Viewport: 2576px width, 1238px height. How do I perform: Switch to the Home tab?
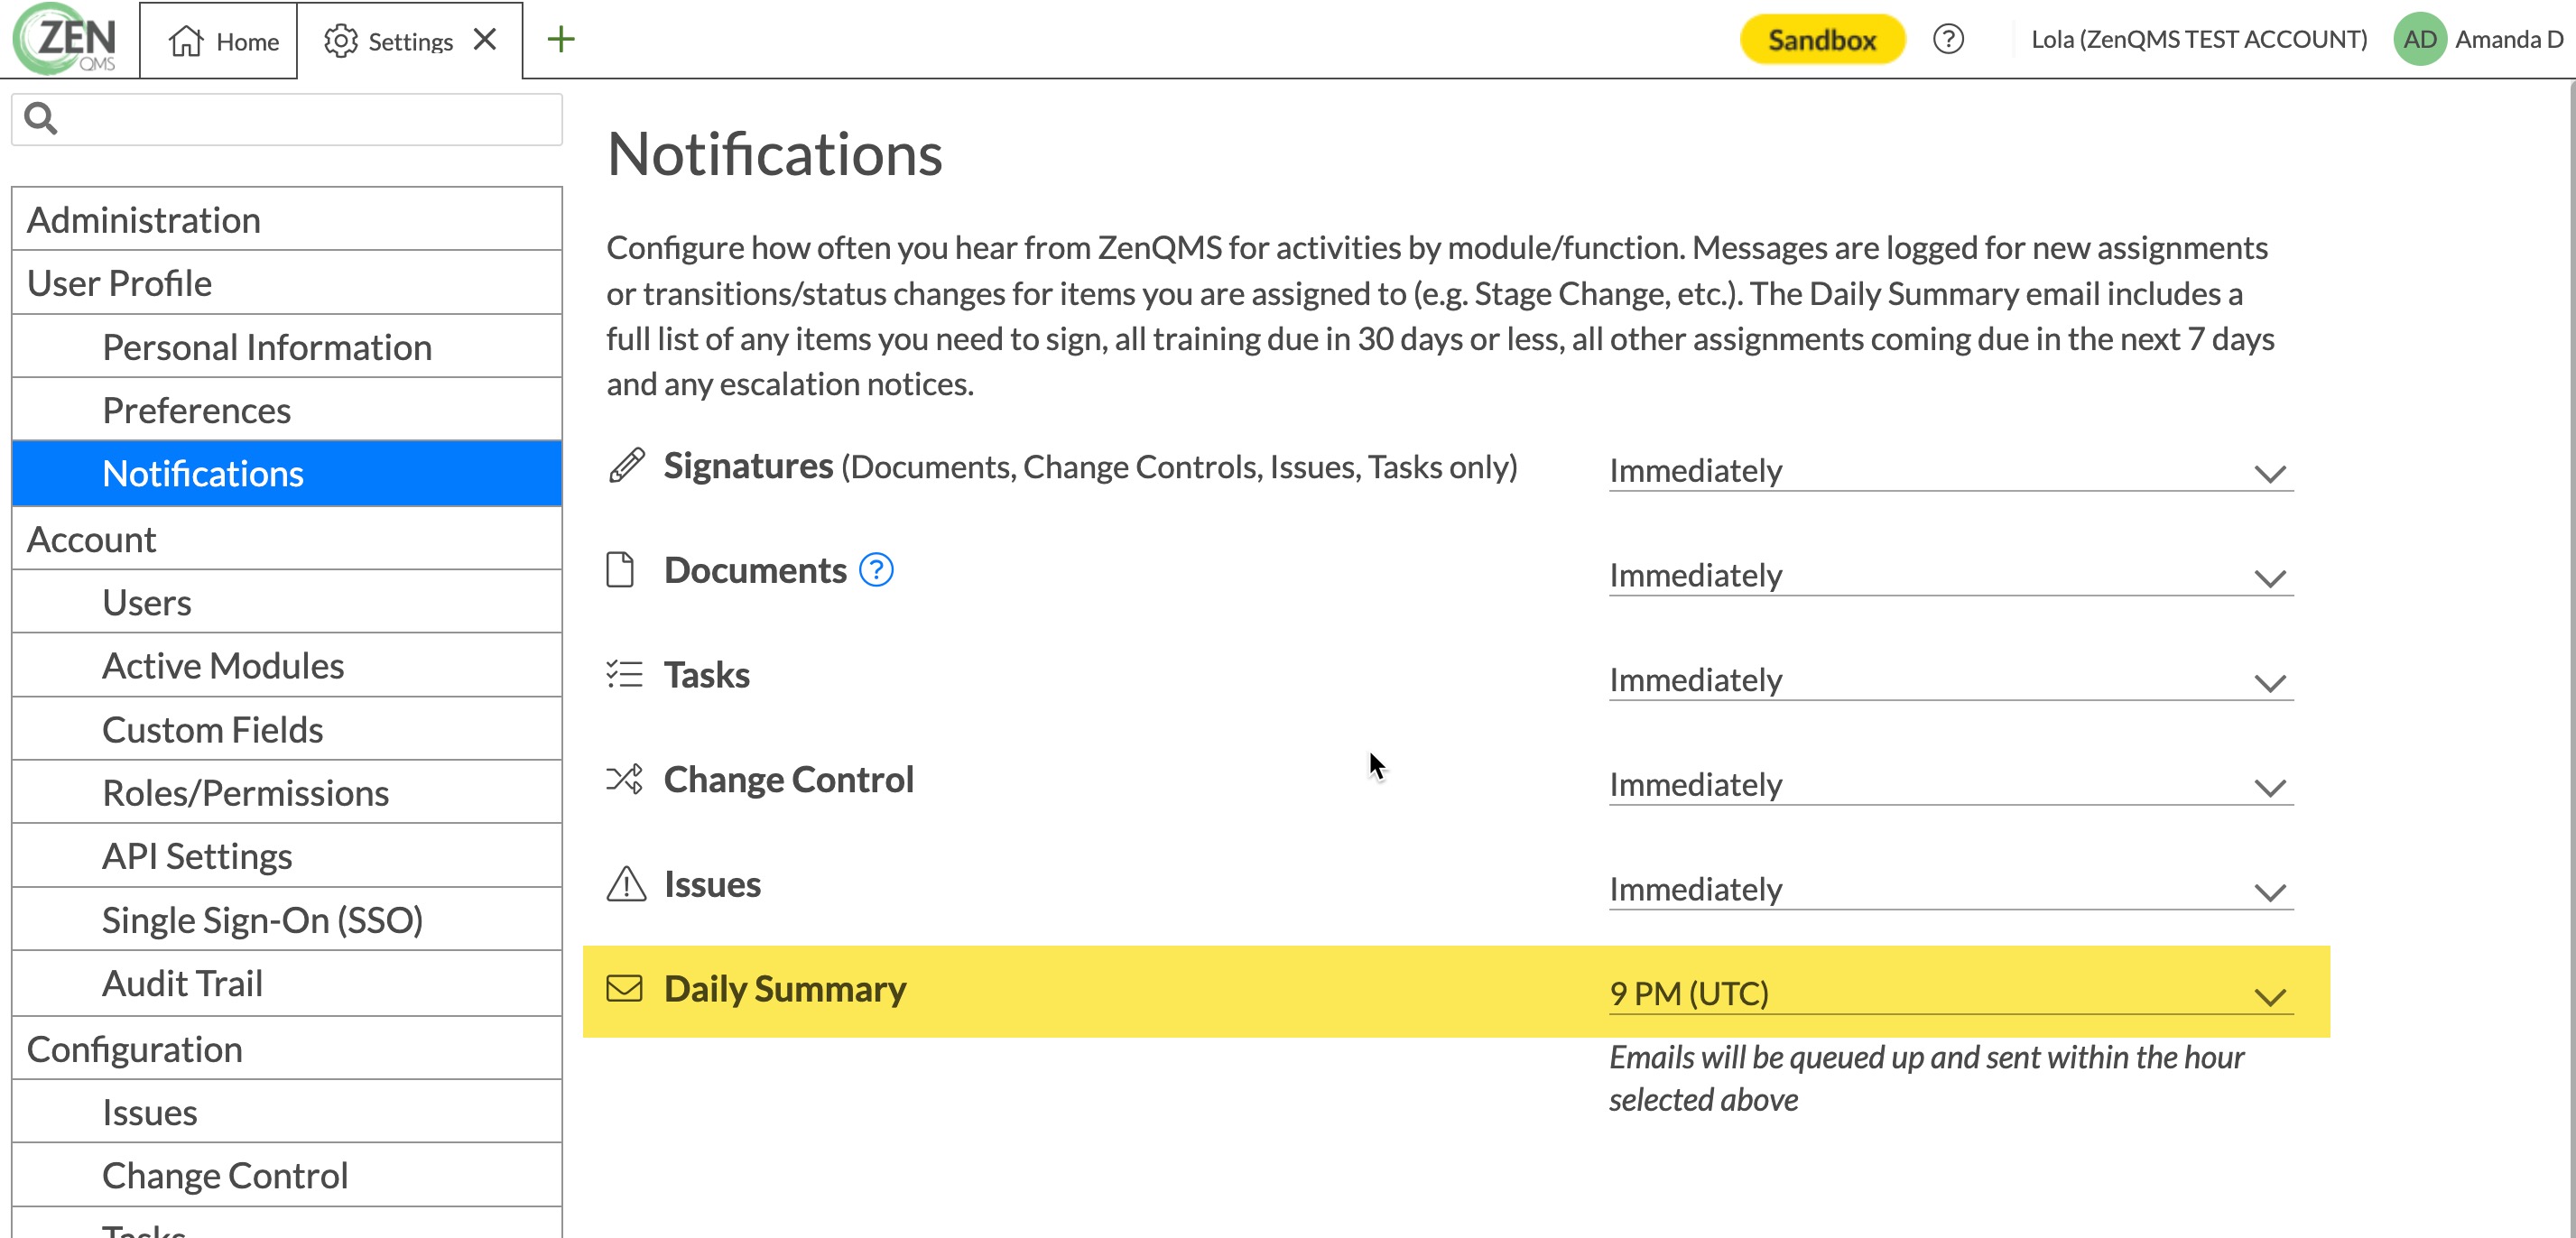point(224,41)
